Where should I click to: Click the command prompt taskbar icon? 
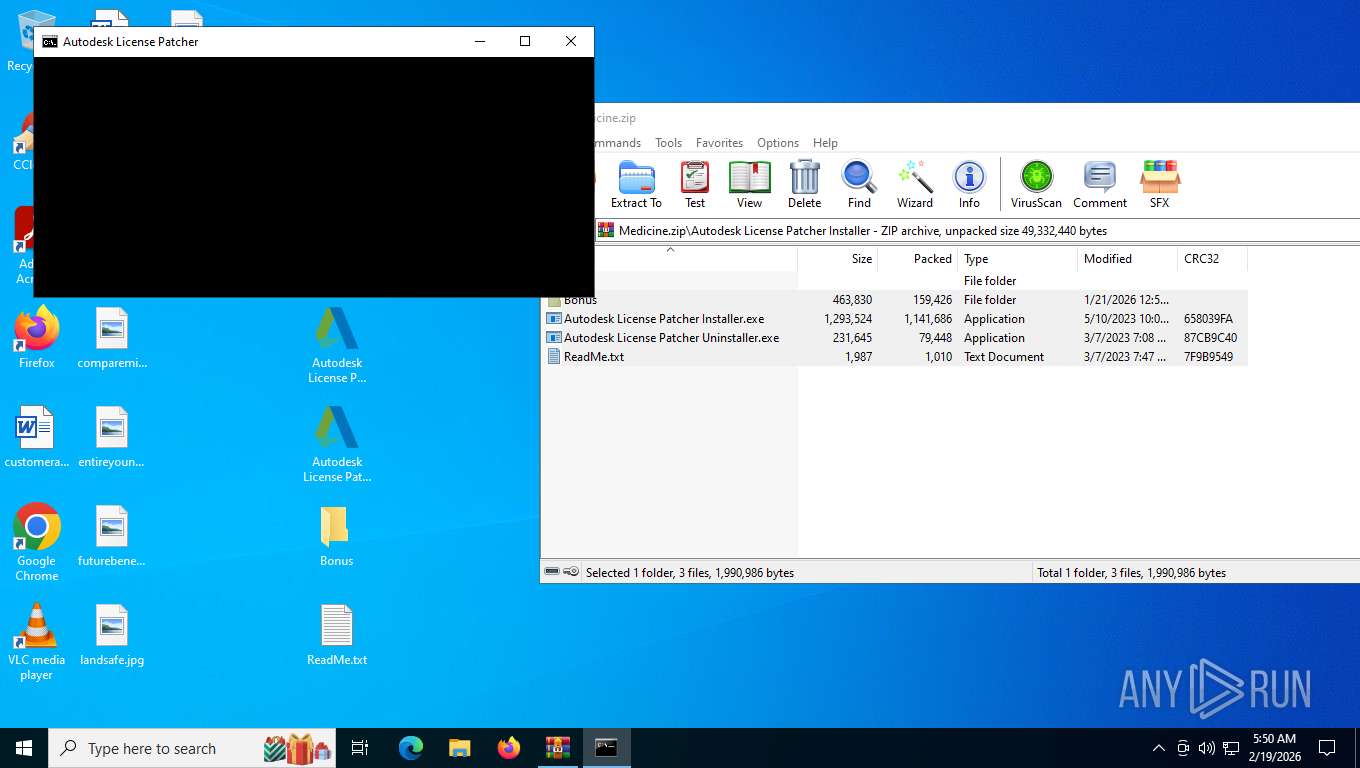pyautogui.click(x=607, y=748)
